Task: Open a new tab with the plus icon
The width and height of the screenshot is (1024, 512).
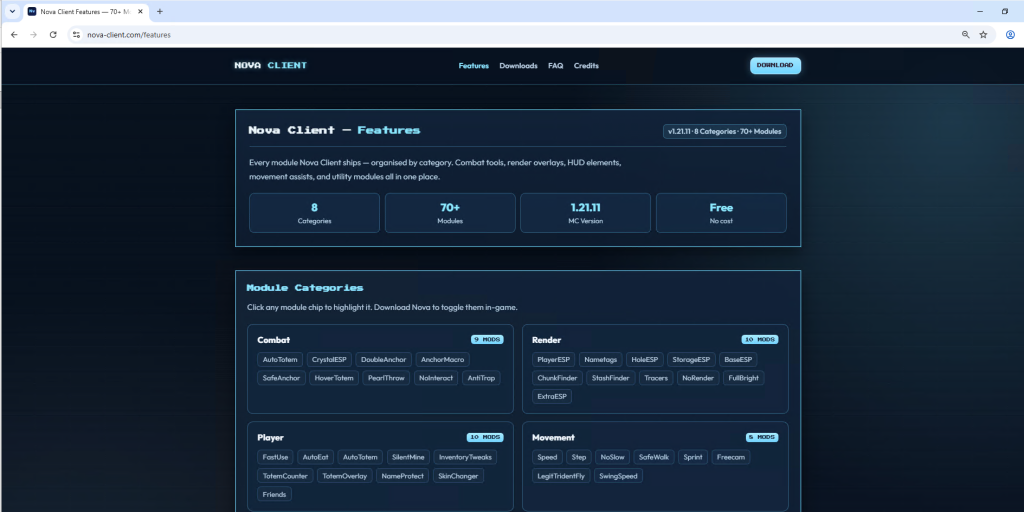Action: coord(160,12)
